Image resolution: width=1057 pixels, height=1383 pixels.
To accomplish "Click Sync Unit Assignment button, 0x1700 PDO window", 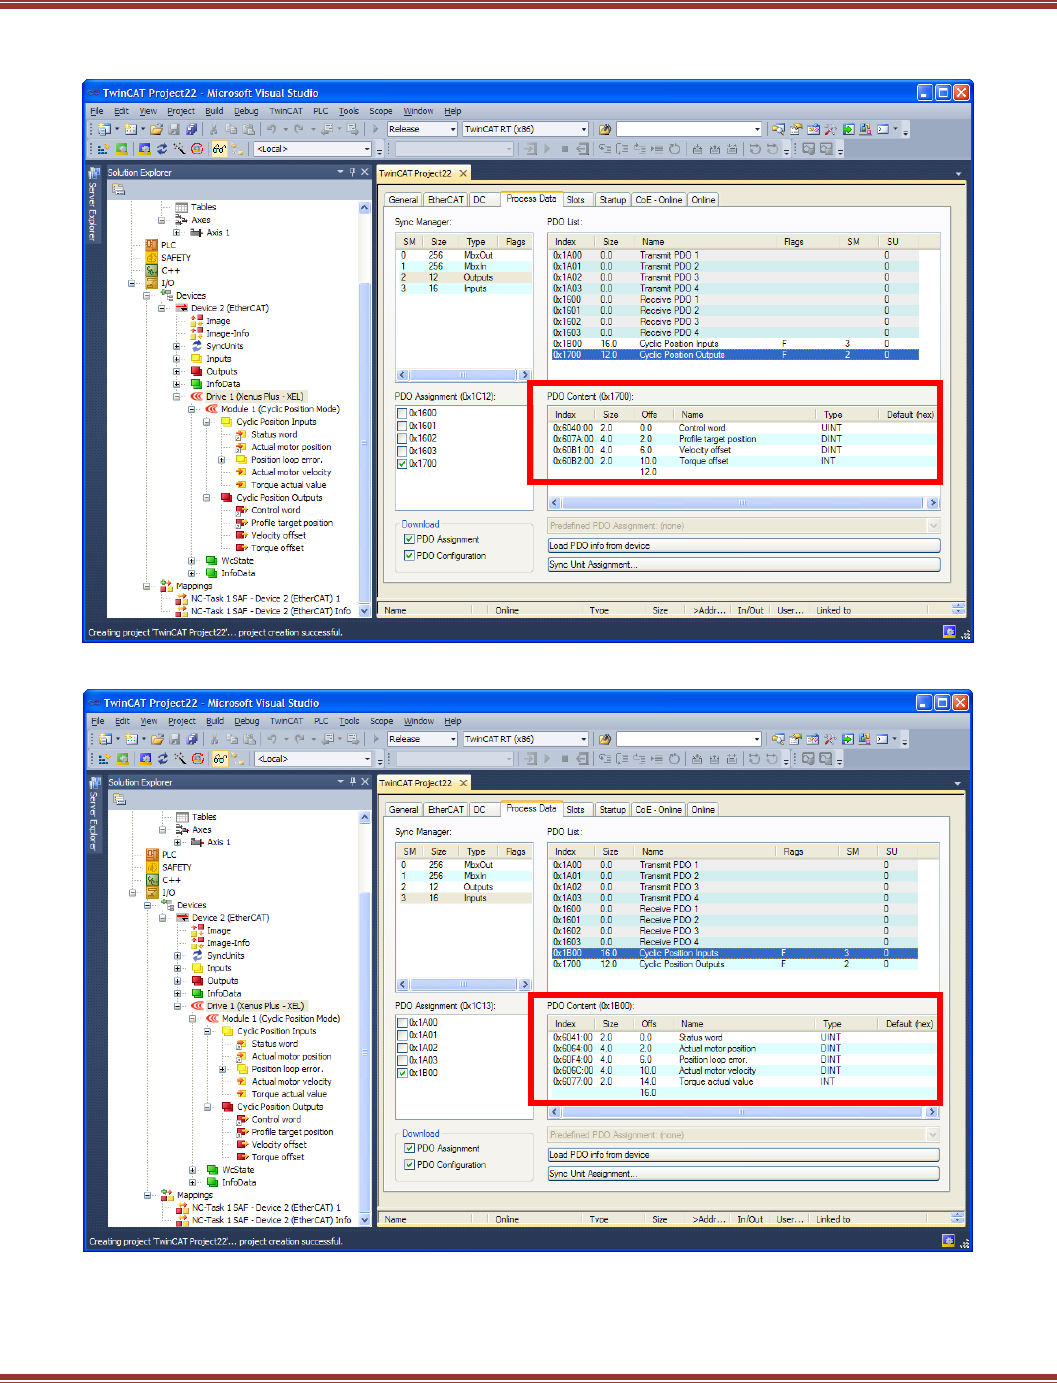I will point(743,565).
